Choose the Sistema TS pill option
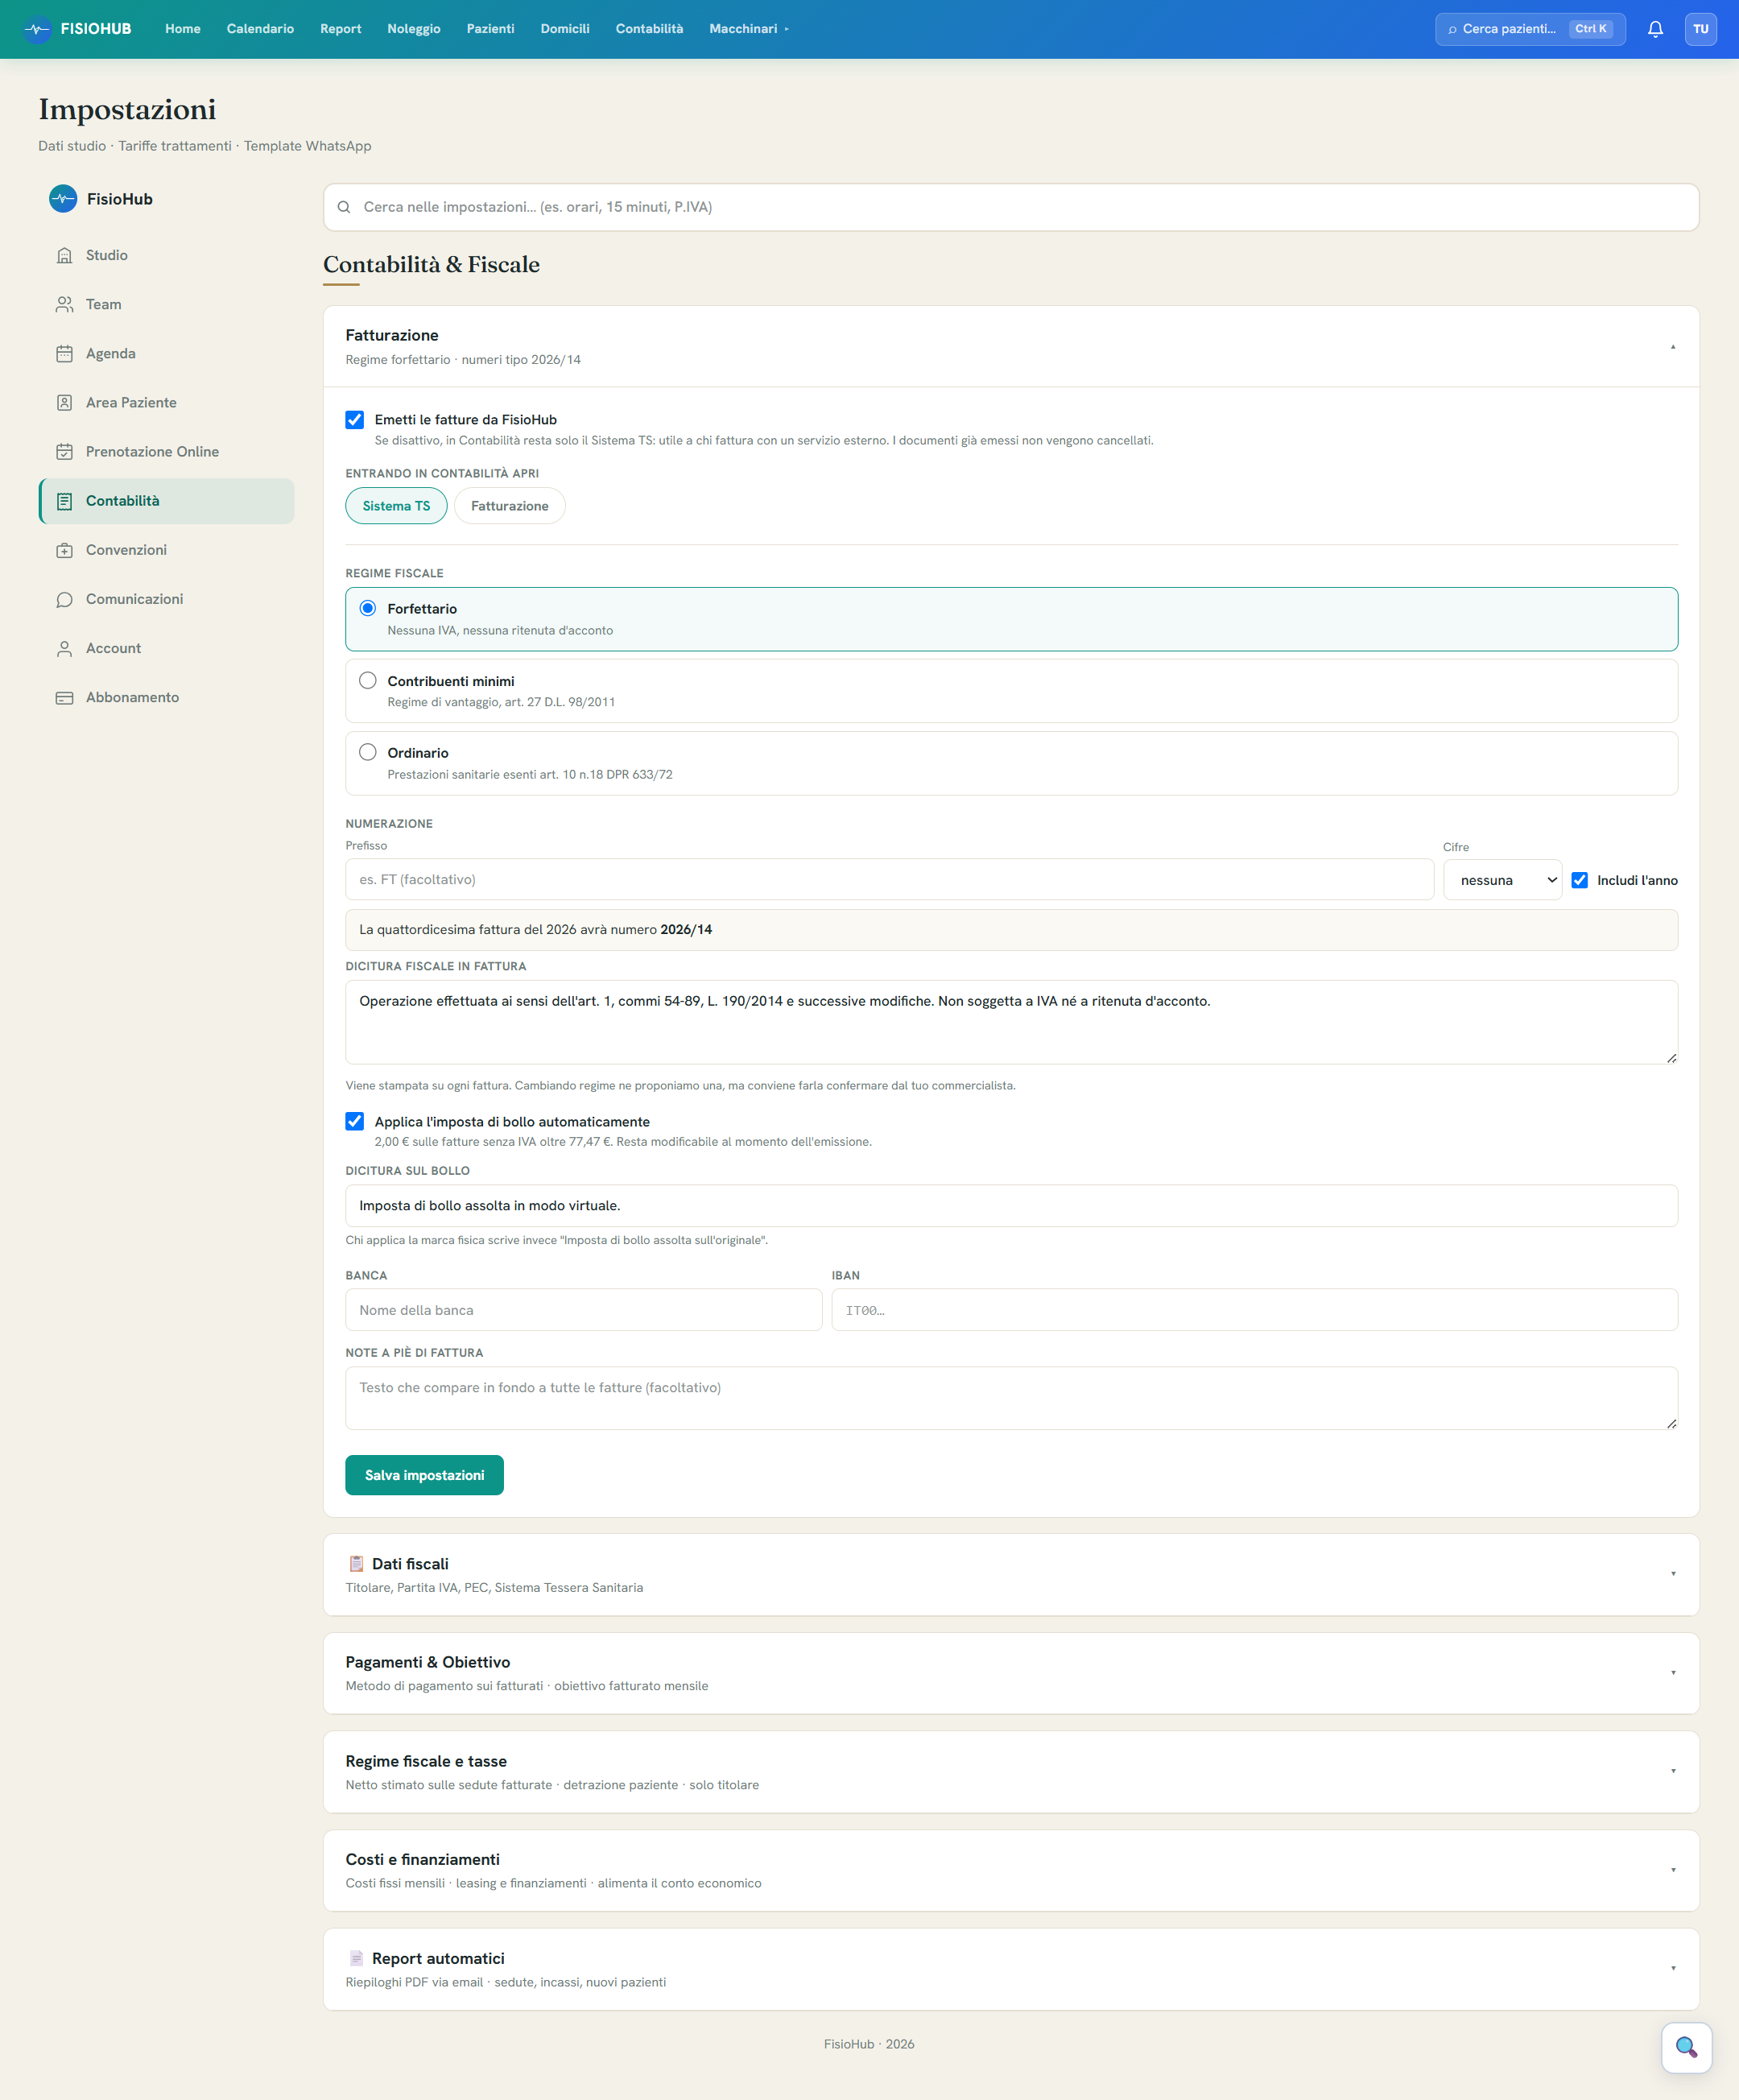Image resolution: width=1739 pixels, height=2100 pixels. tap(396, 506)
